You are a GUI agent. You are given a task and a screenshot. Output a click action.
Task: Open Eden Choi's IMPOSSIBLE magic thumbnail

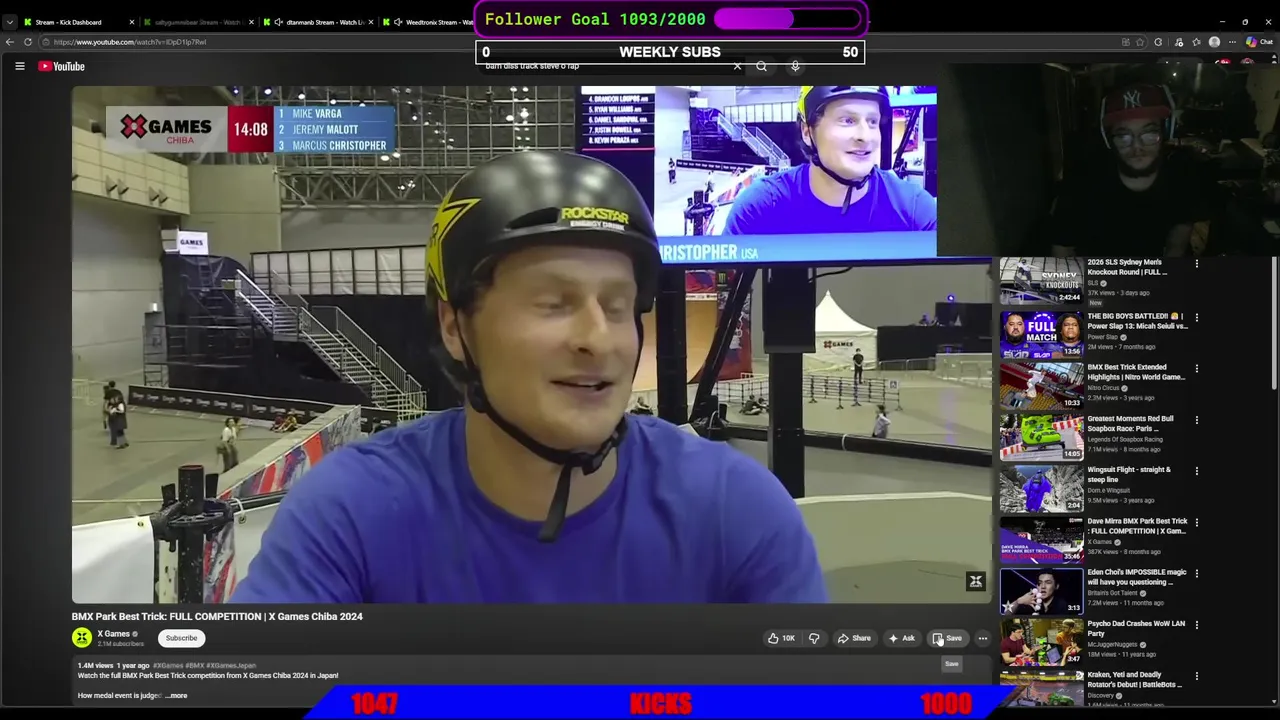tap(1041, 591)
